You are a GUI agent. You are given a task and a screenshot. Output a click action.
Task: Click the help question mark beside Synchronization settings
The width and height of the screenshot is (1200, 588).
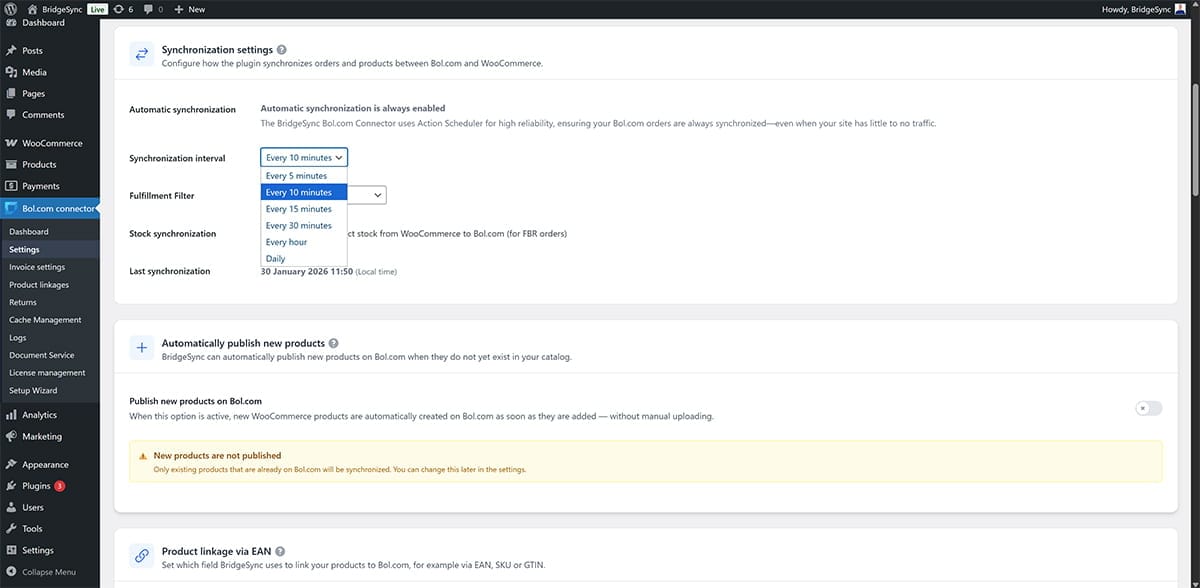coord(281,49)
